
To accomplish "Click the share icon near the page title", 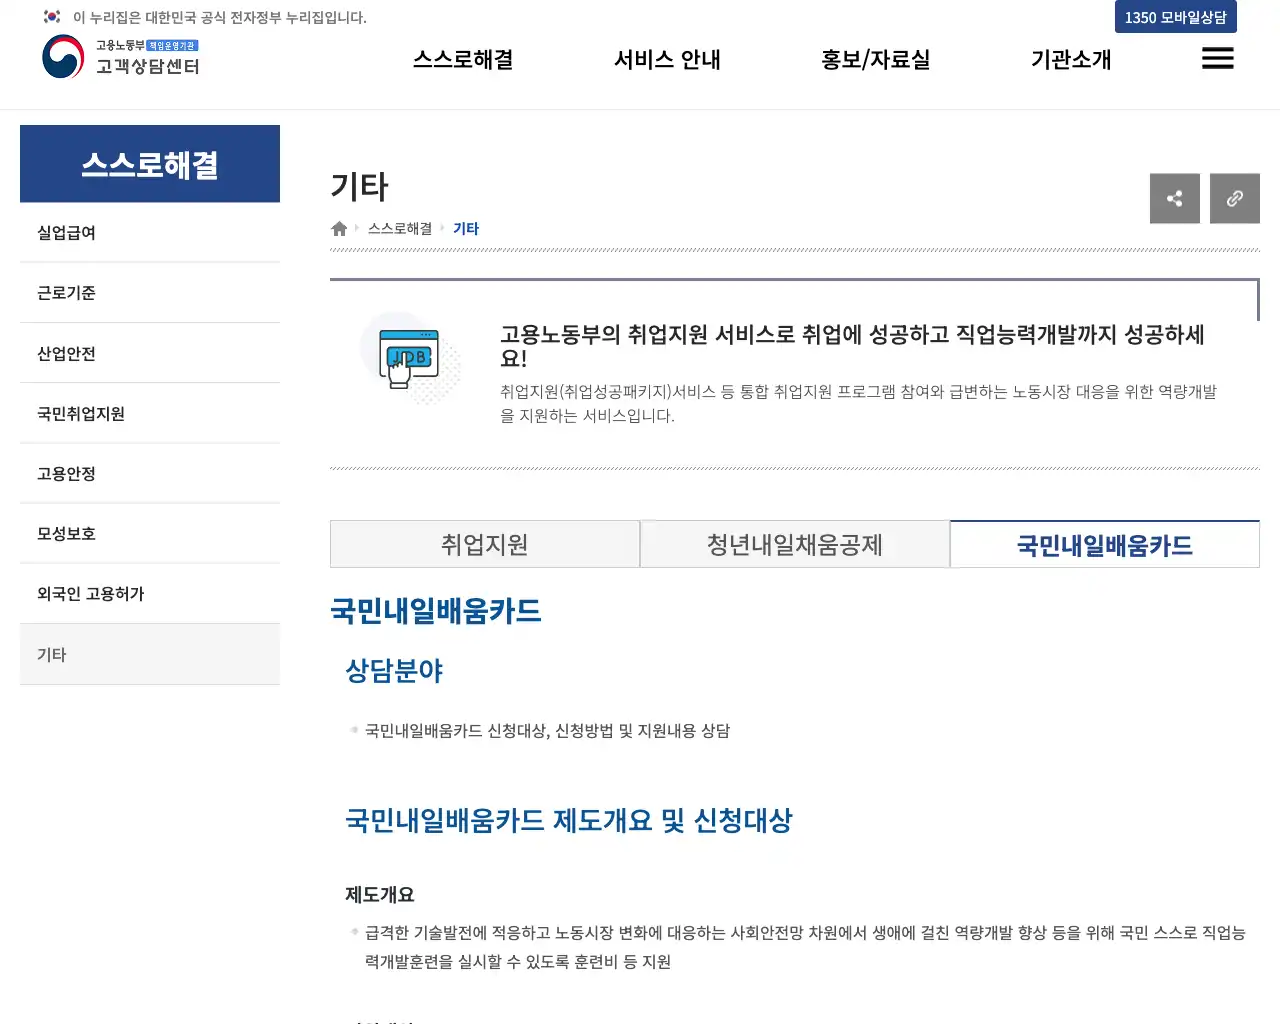I will click(x=1174, y=198).
